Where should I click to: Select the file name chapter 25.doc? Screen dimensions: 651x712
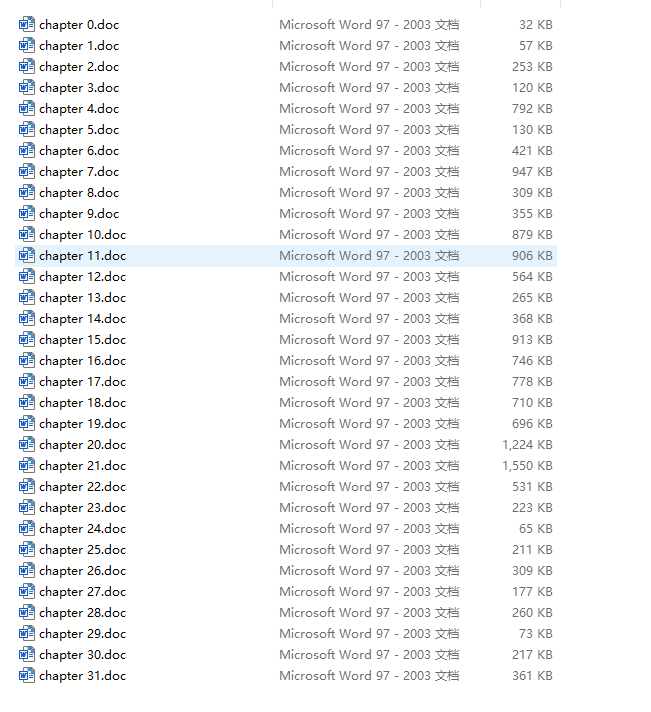pos(83,550)
